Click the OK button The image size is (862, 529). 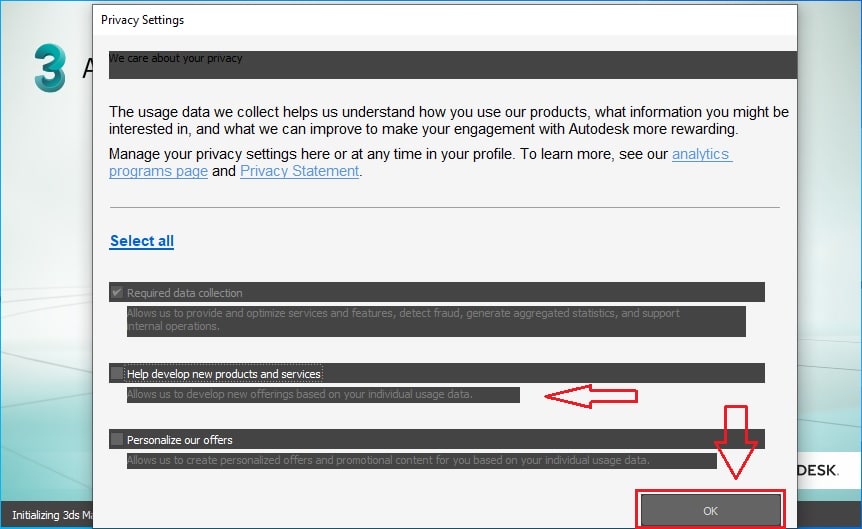[x=710, y=510]
